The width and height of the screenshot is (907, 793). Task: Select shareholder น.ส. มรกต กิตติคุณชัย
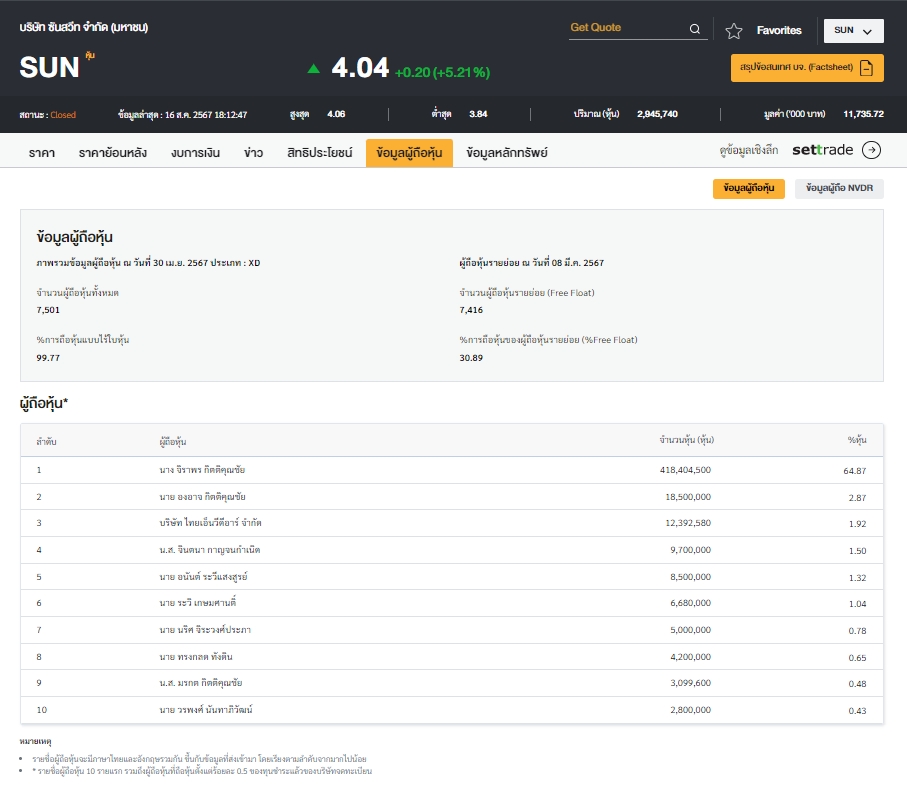point(201,683)
